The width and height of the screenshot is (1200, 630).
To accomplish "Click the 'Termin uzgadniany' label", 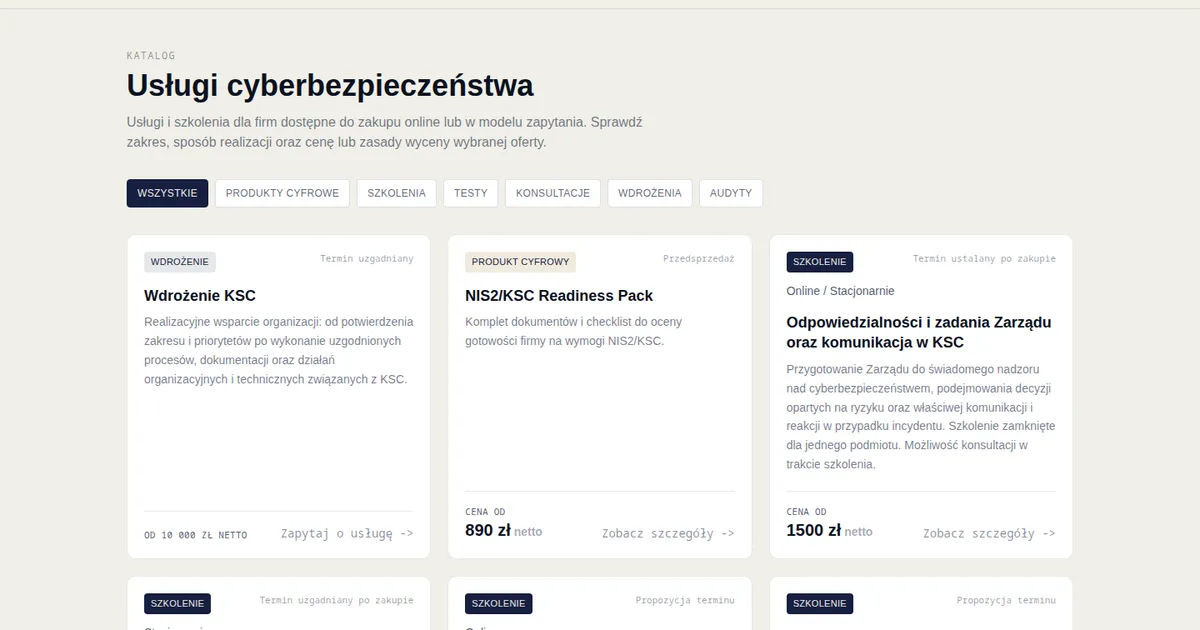I will [x=367, y=259].
